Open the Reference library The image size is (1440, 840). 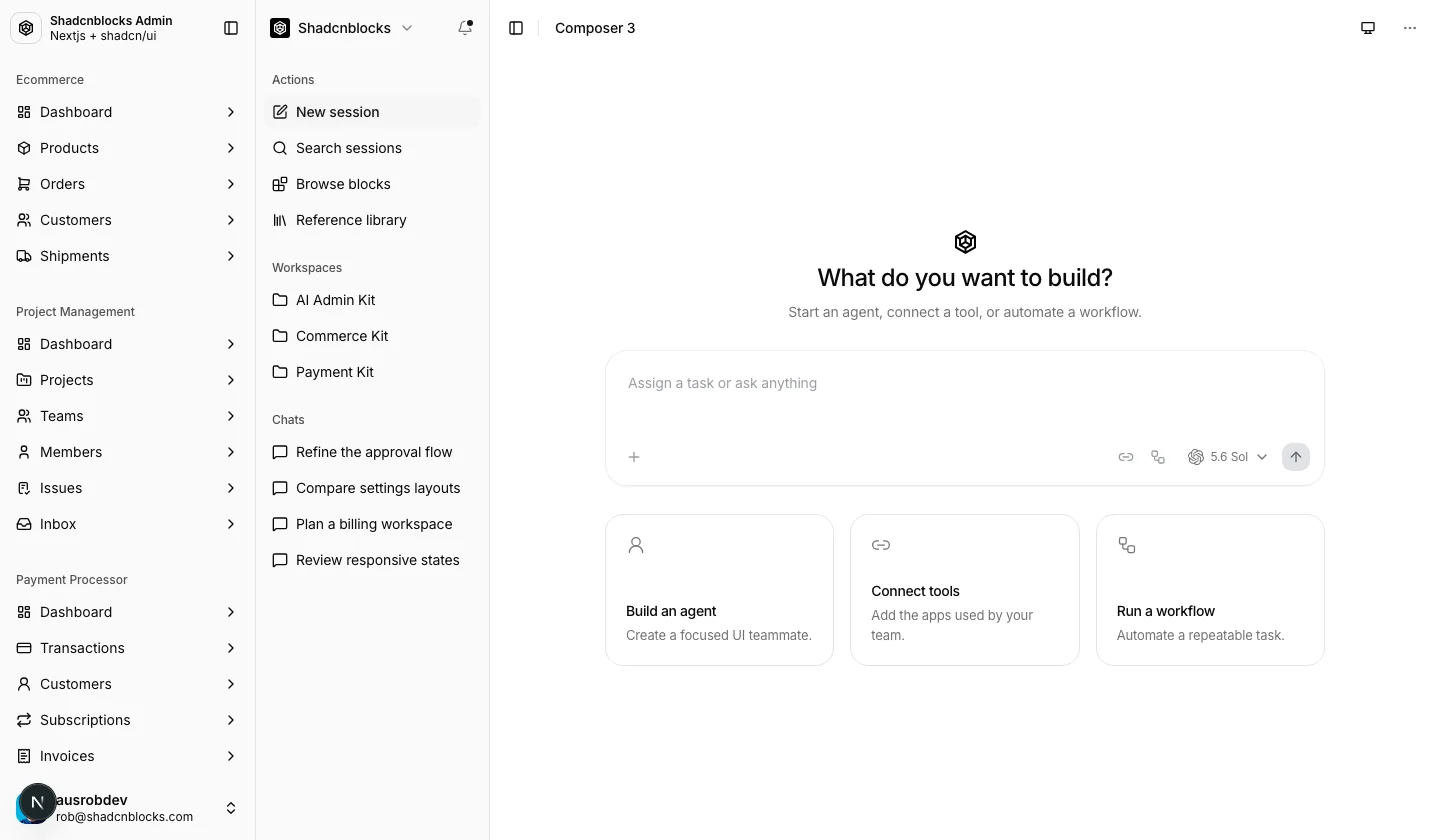(372, 220)
